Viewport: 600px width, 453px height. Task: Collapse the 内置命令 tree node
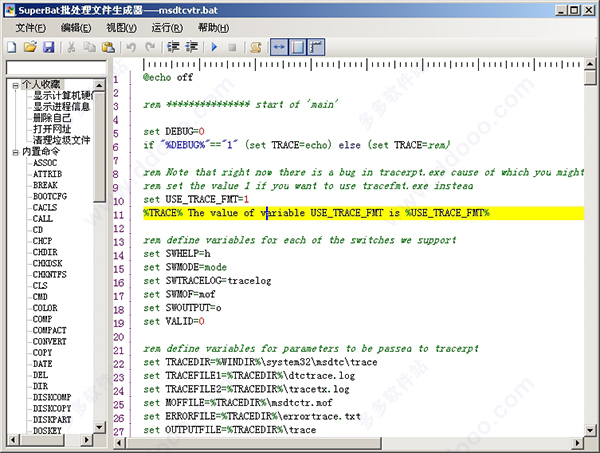15,152
